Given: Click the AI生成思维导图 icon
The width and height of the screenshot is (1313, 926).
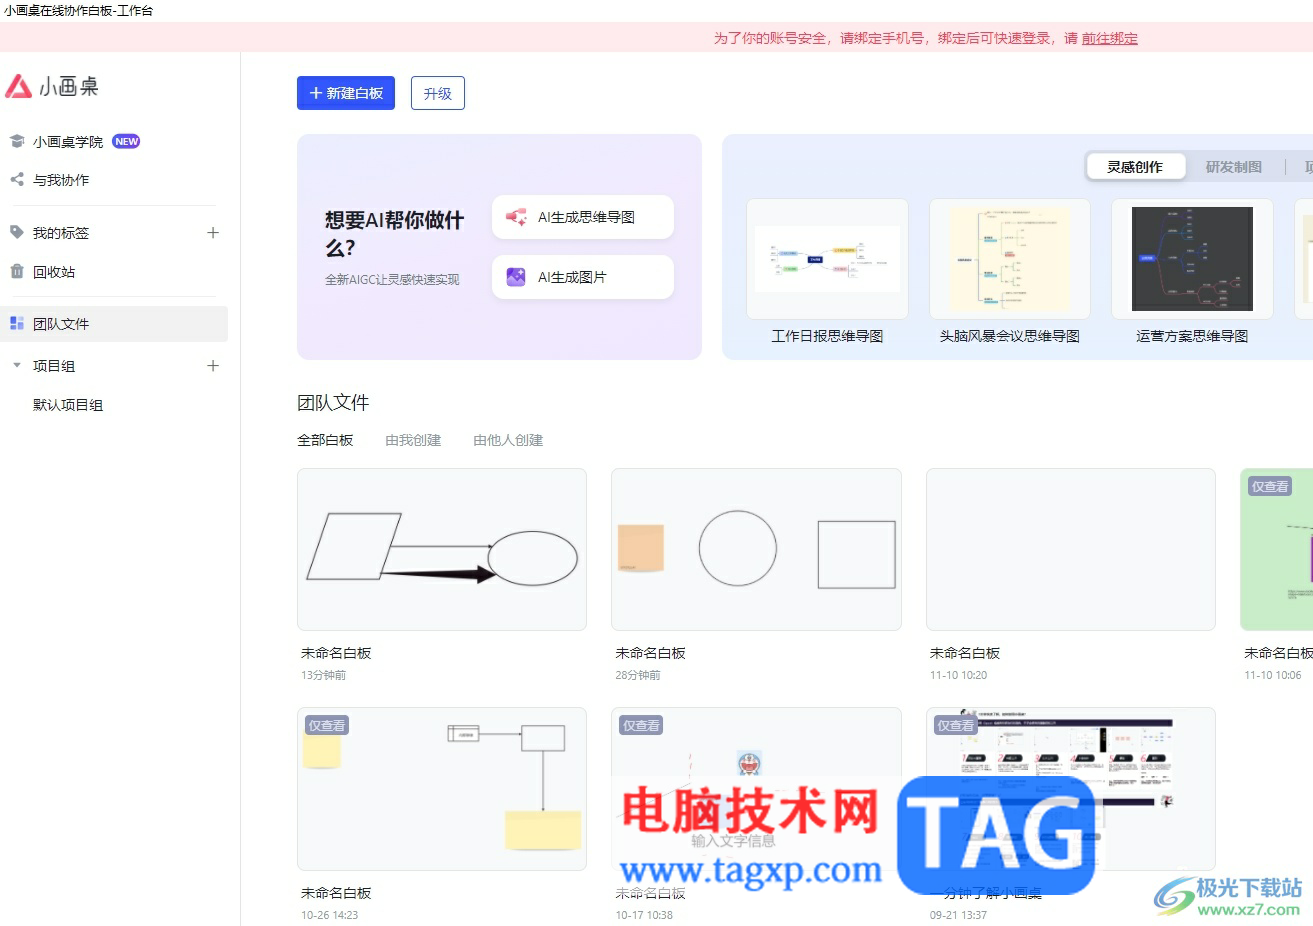Looking at the screenshot, I should tap(516, 217).
